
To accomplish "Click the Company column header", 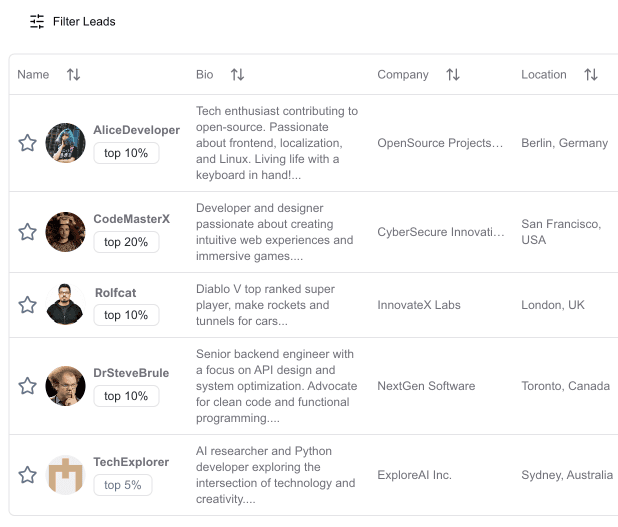I will [x=403, y=74].
